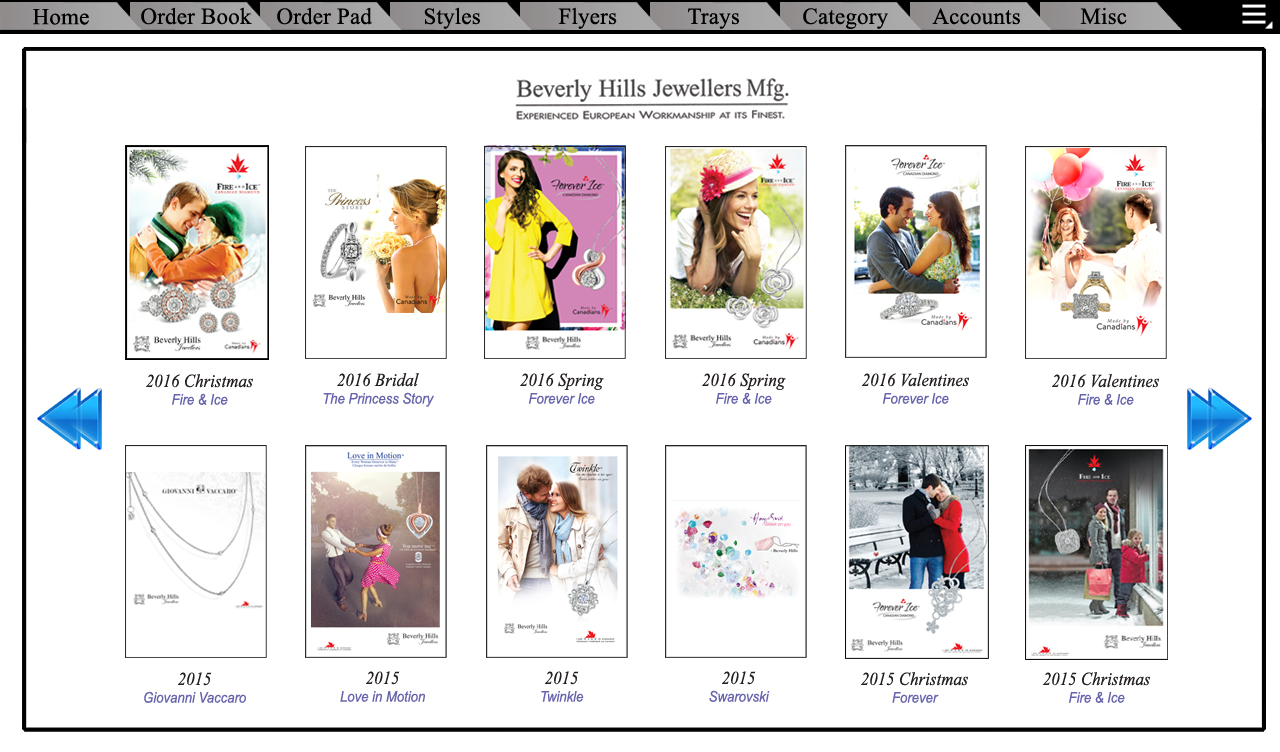Image resolution: width=1280 pixels, height=752 pixels.
Task: Open 2016 Spring Fire & Ice flyer cover
Action: click(x=736, y=252)
